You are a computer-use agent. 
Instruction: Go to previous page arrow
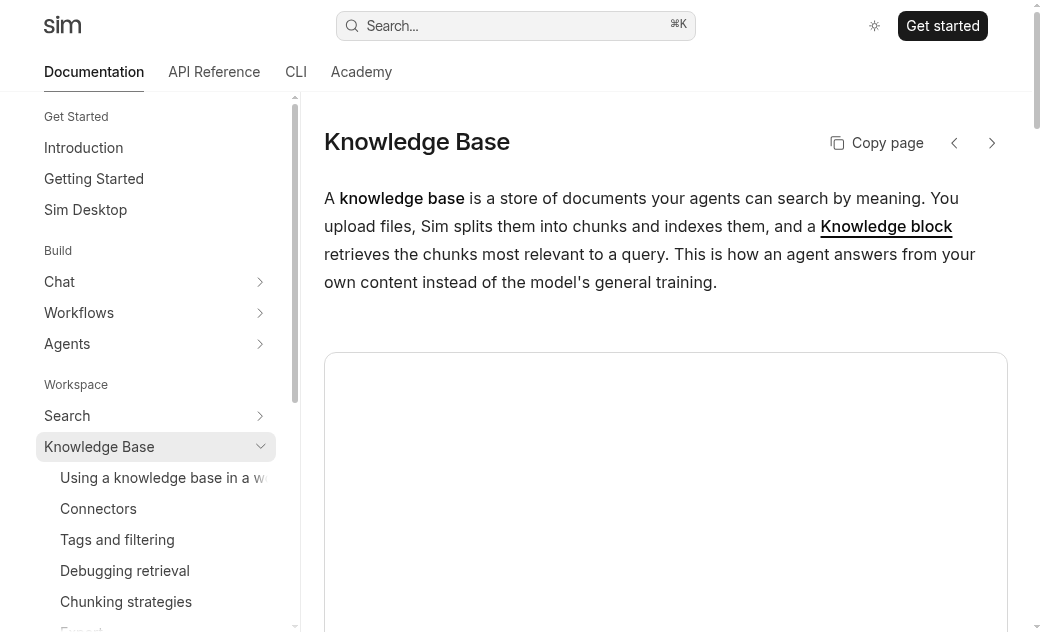pyautogui.click(x=954, y=143)
